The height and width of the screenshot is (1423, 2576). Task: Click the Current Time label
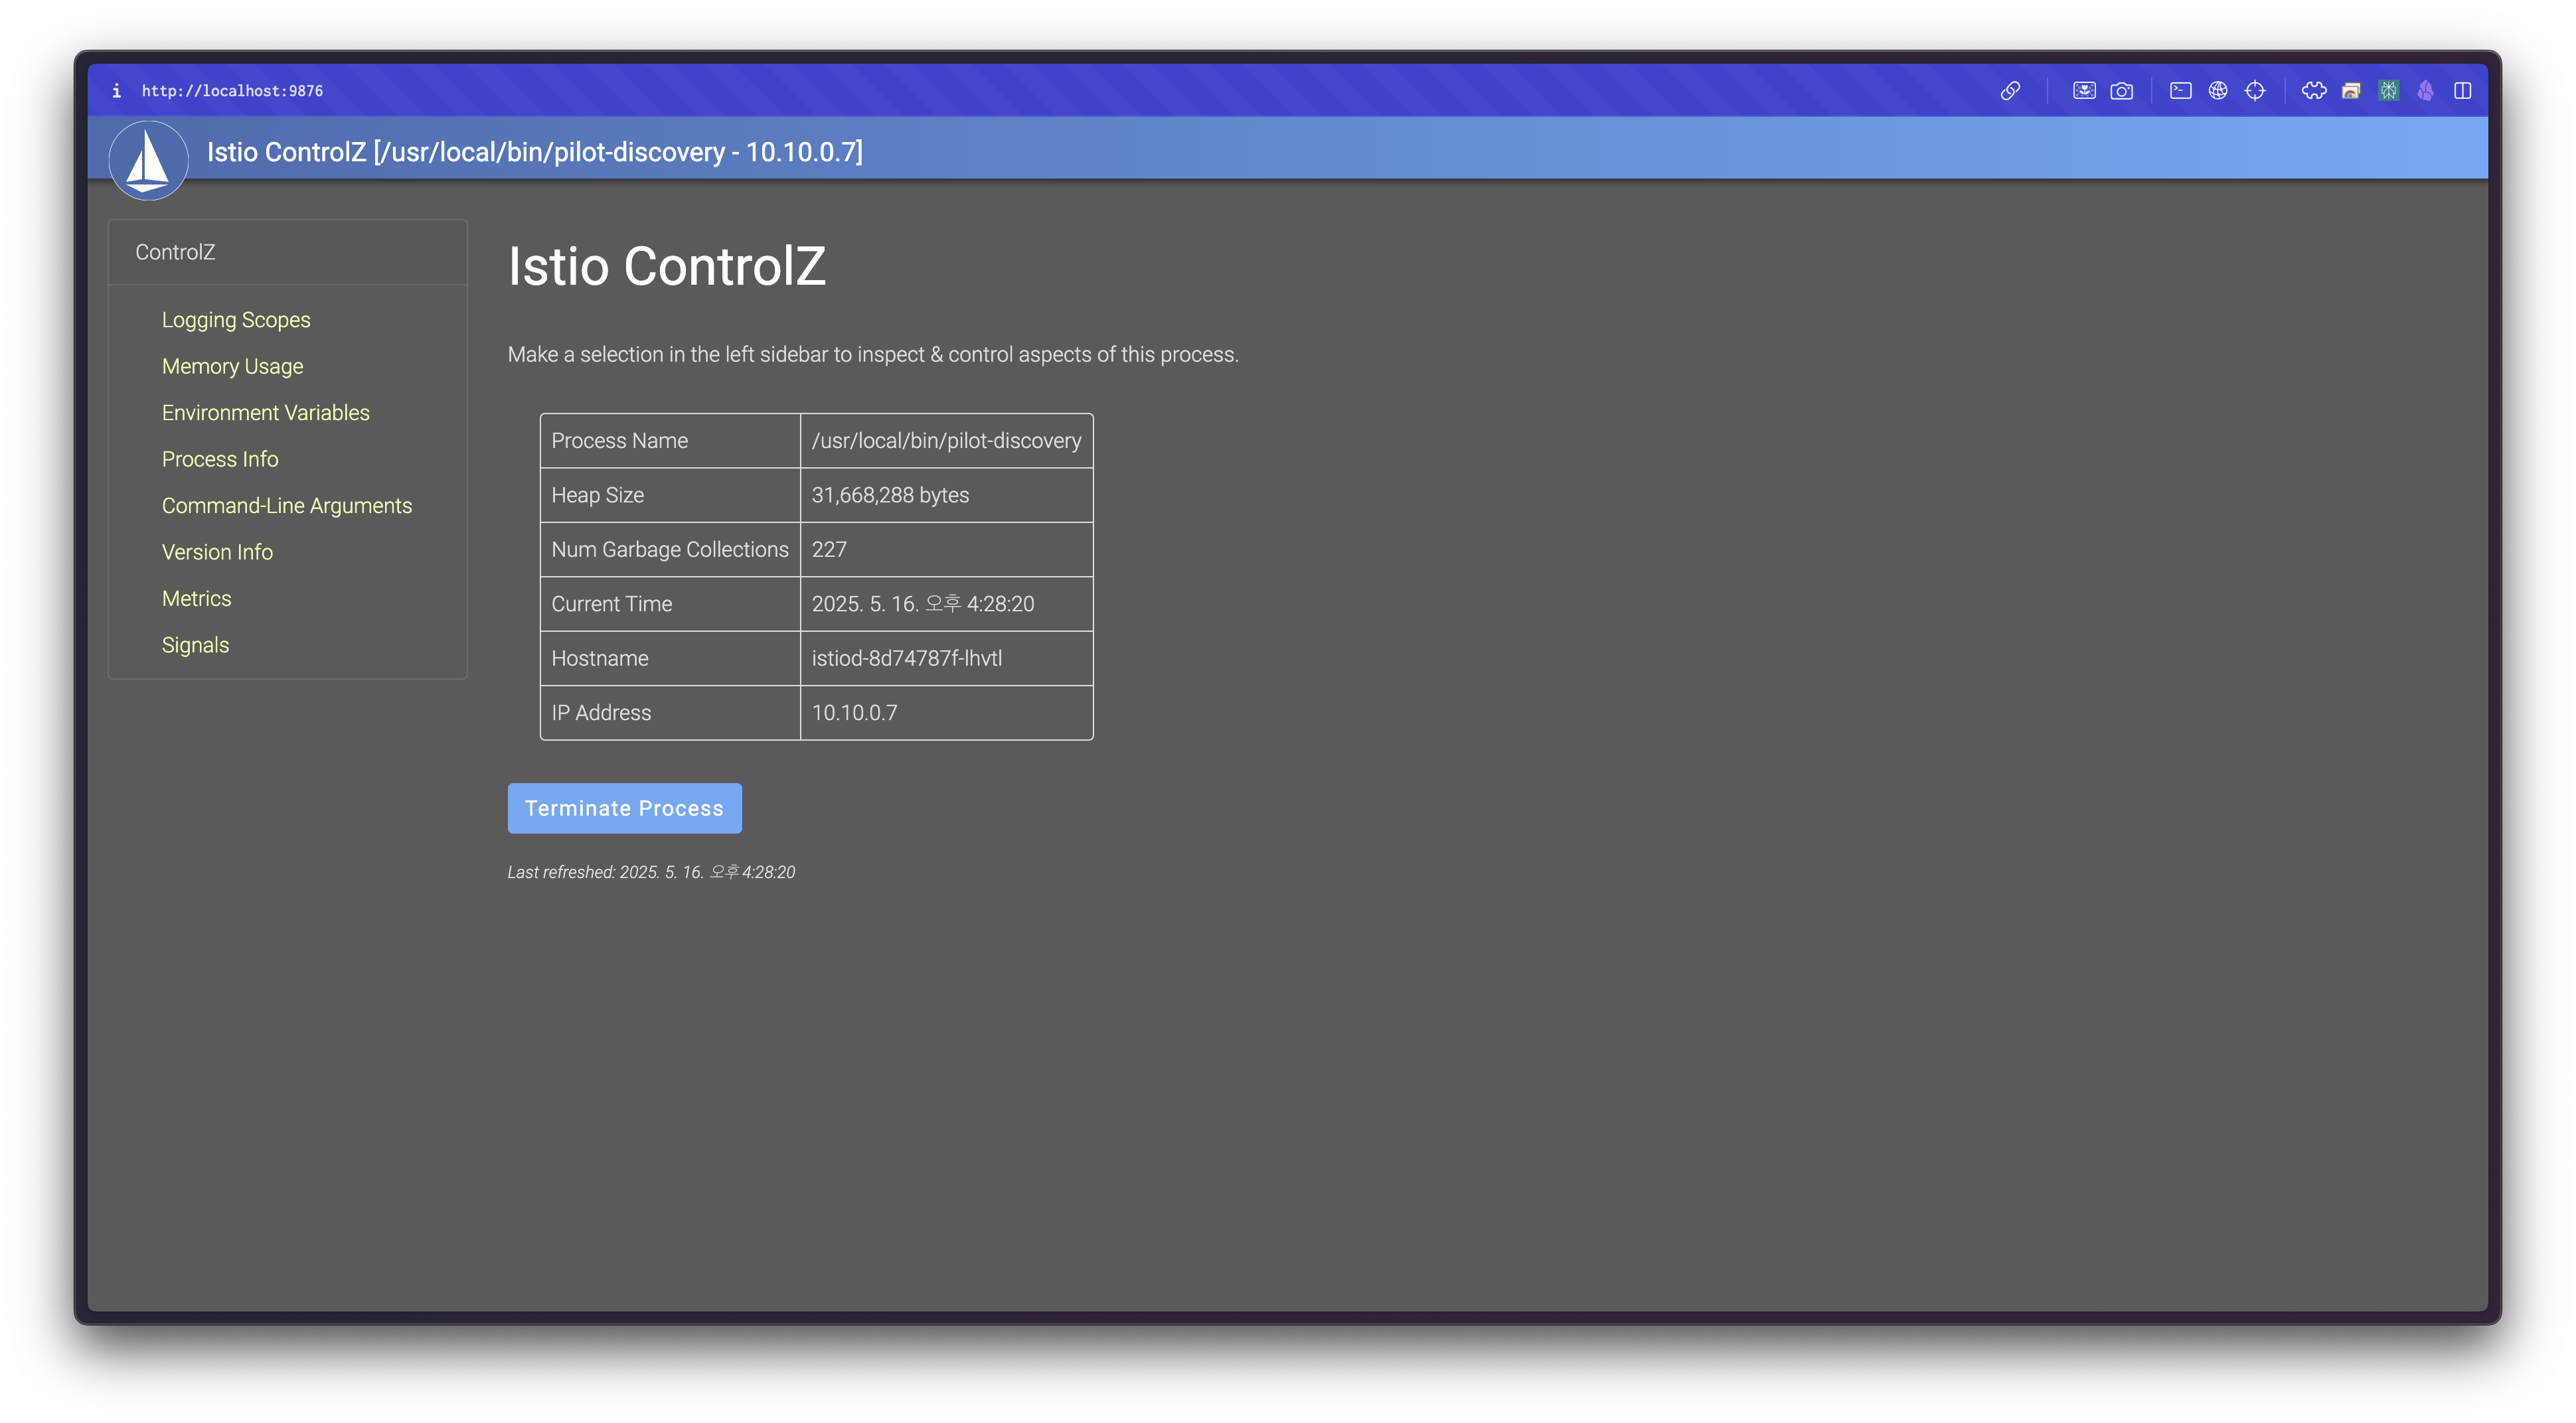[611, 604]
